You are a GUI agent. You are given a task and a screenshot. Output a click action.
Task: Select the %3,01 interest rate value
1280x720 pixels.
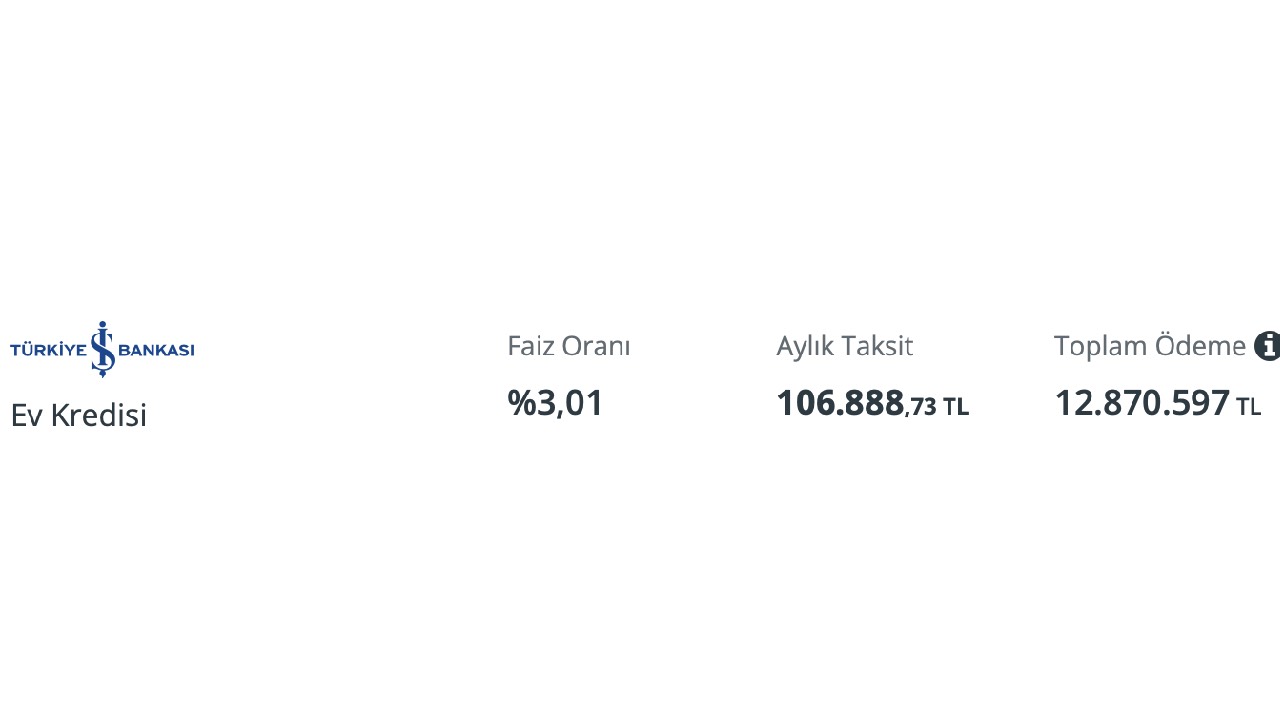click(x=556, y=403)
